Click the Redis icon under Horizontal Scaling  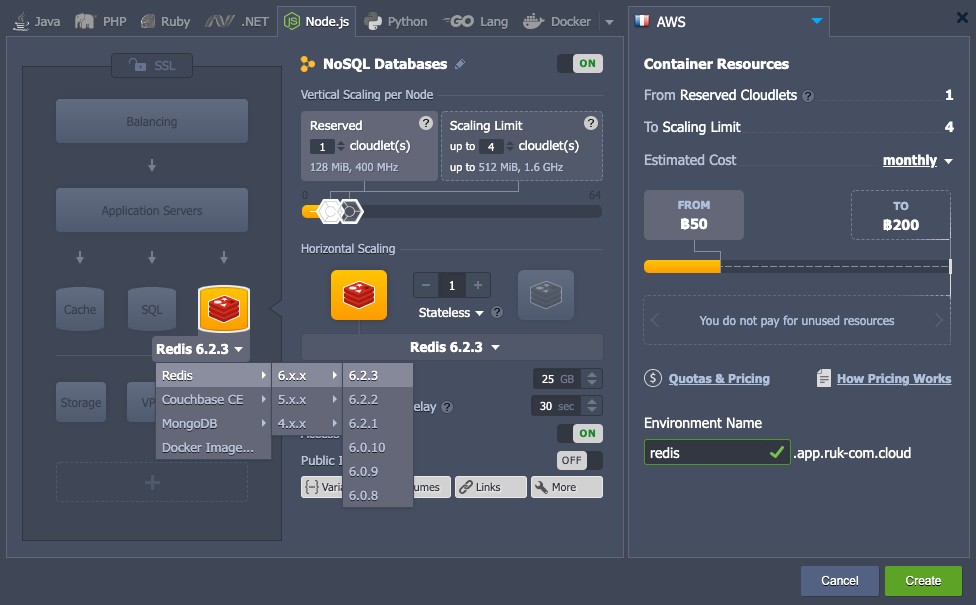click(359, 295)
